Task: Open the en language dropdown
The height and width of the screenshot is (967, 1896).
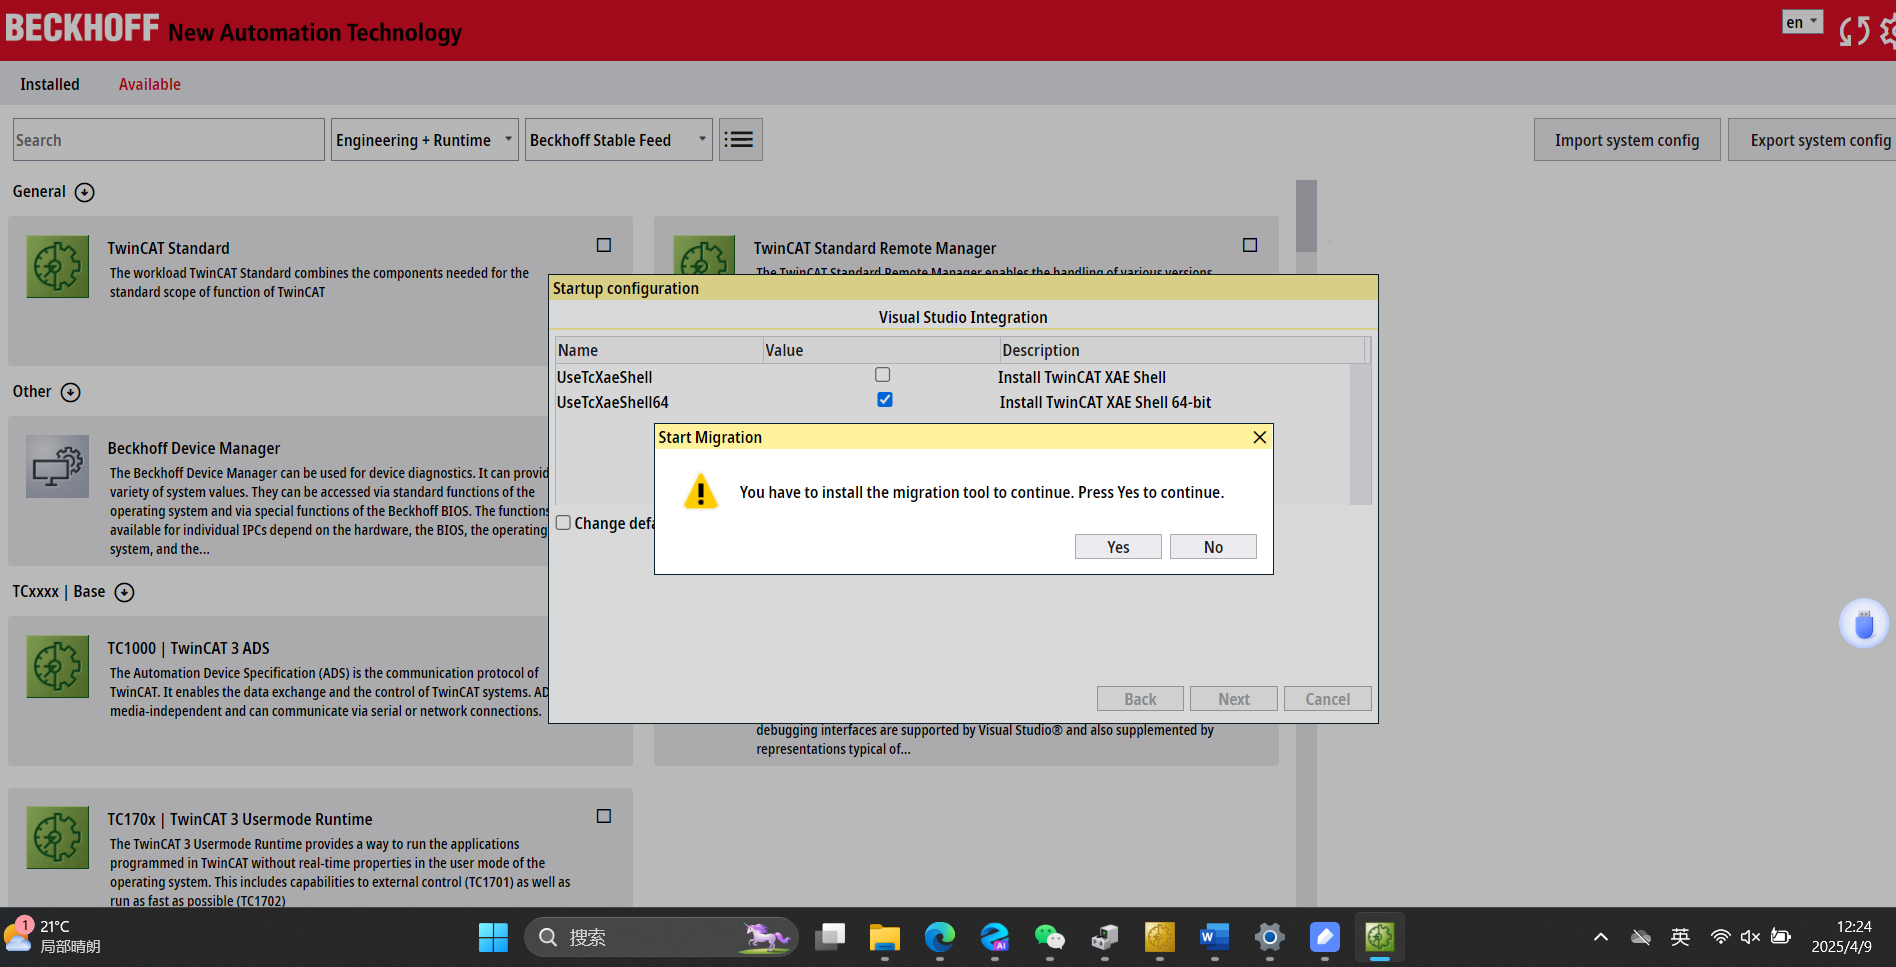Action: pyautogui.click(x=1803, y=22)
